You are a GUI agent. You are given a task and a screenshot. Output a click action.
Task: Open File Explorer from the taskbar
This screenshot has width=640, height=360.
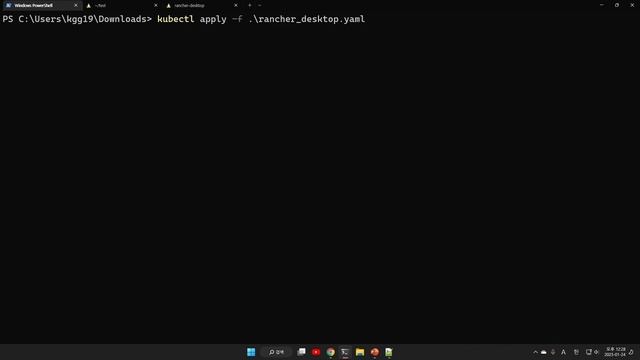tap(360, 352)
